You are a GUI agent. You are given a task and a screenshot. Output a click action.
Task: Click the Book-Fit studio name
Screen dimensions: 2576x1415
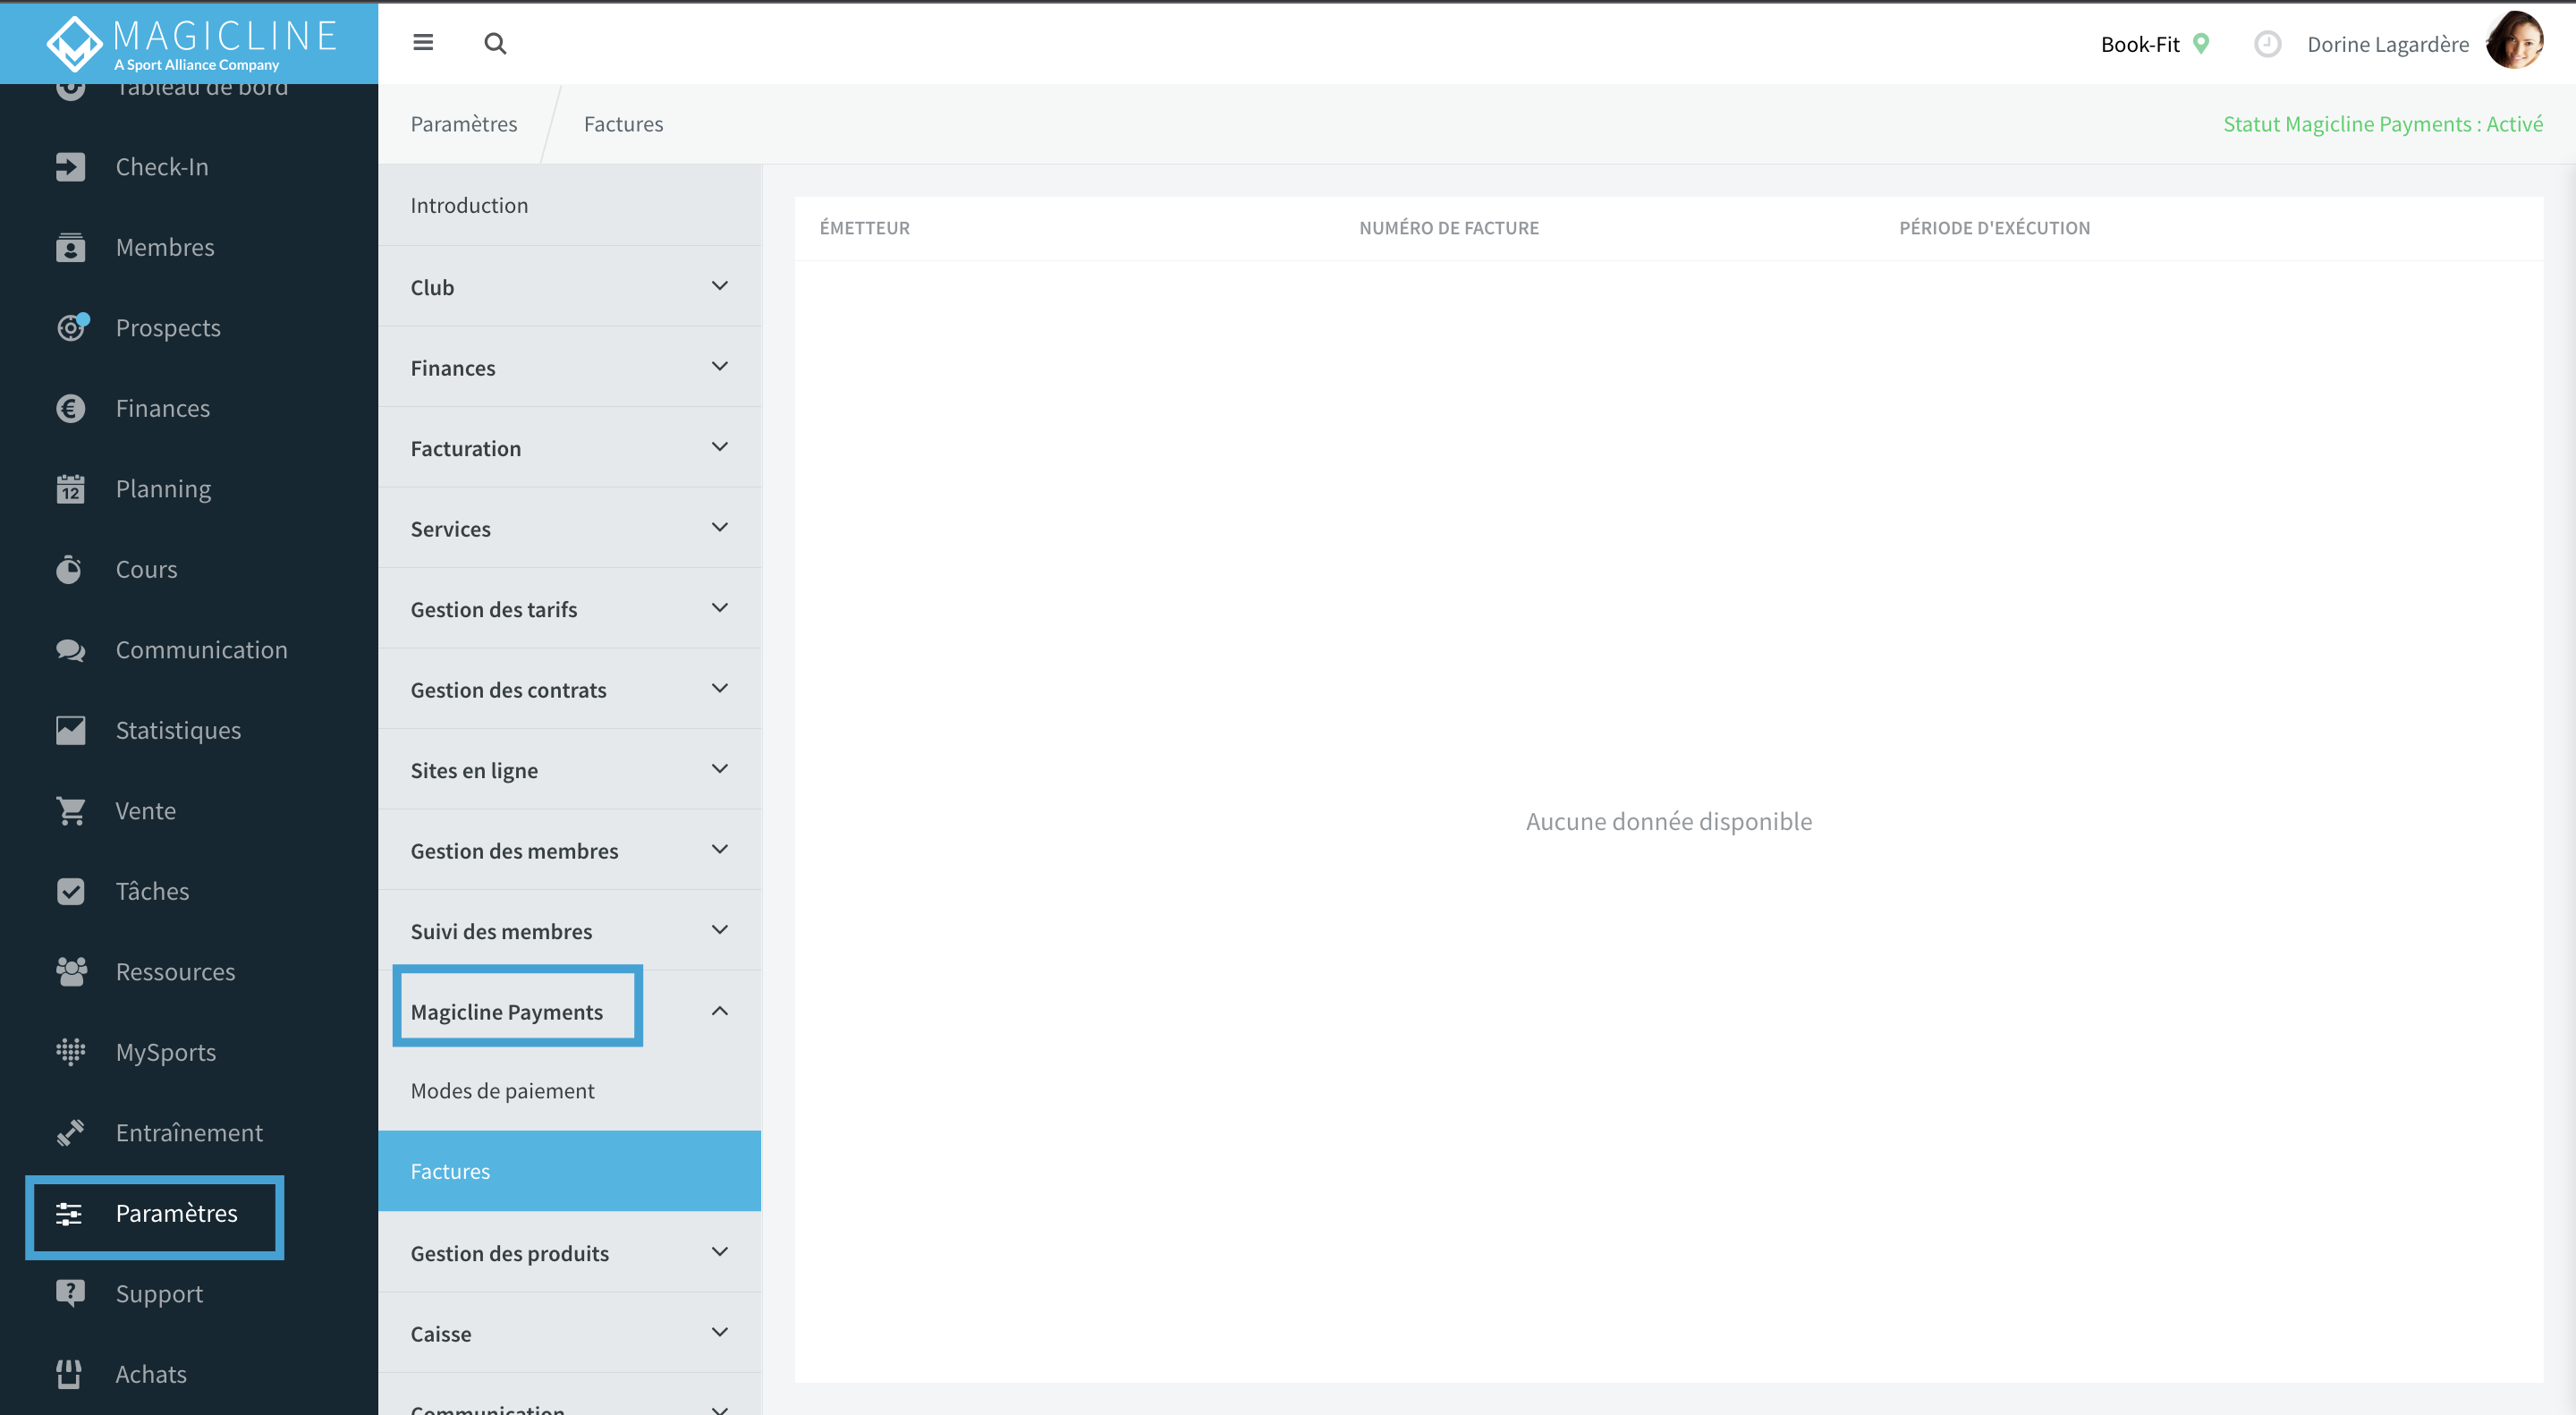2139,44
